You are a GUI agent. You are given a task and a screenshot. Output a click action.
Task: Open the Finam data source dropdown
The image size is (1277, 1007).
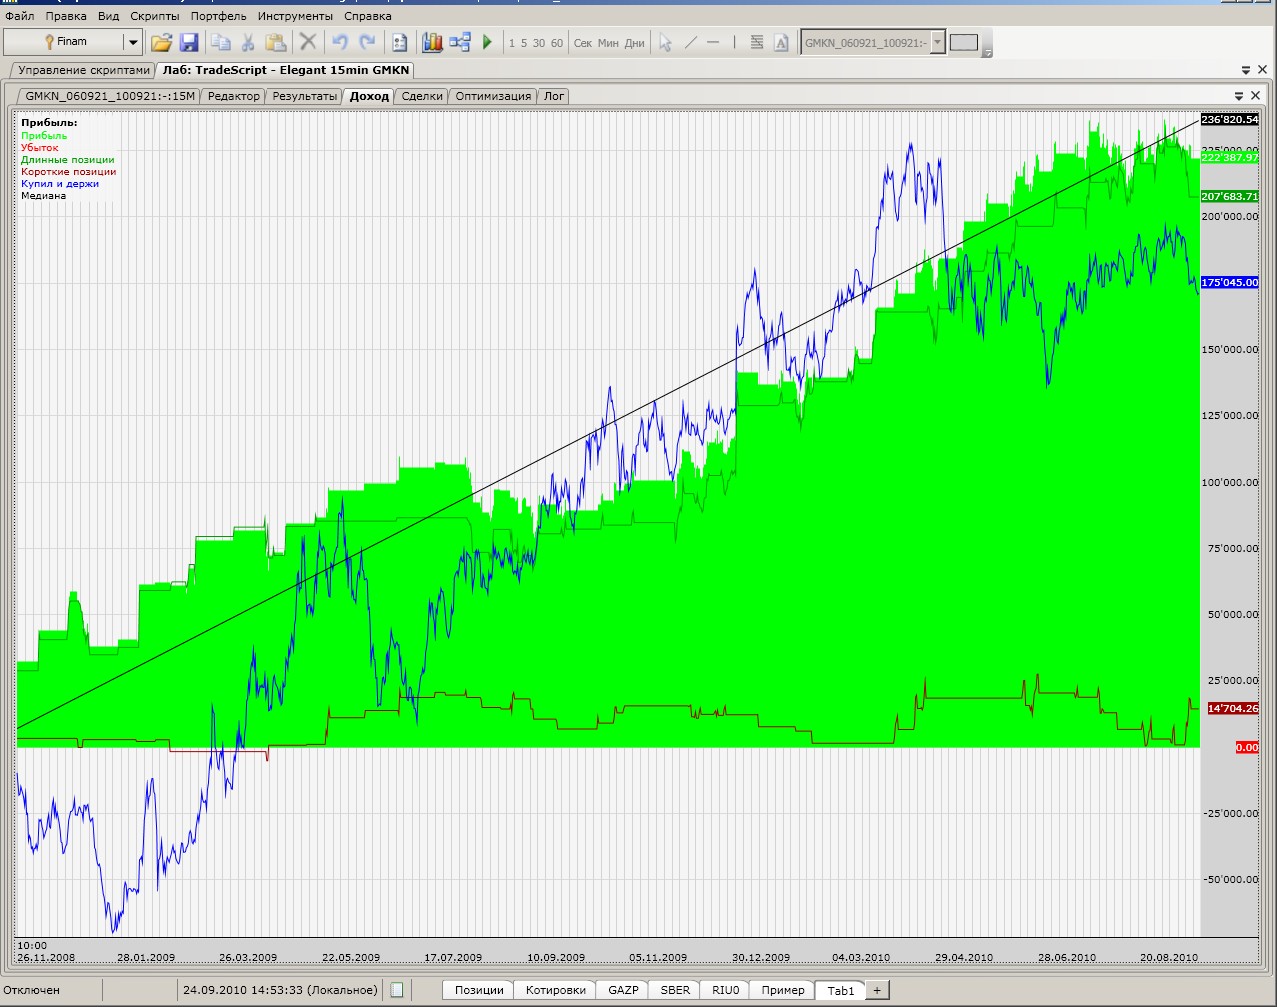pos(132,42)
